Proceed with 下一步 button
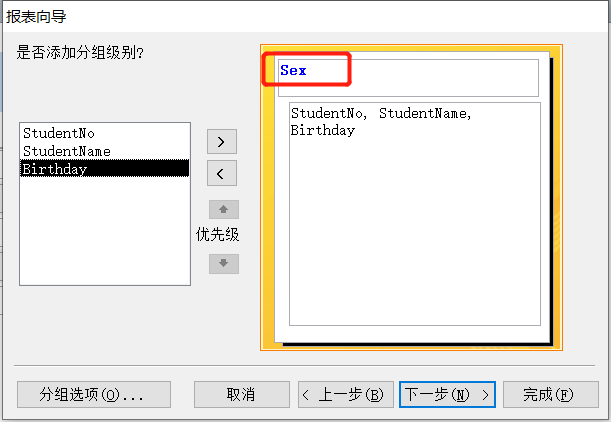Viewport: 611px width, 422px height. coord(446,394)
